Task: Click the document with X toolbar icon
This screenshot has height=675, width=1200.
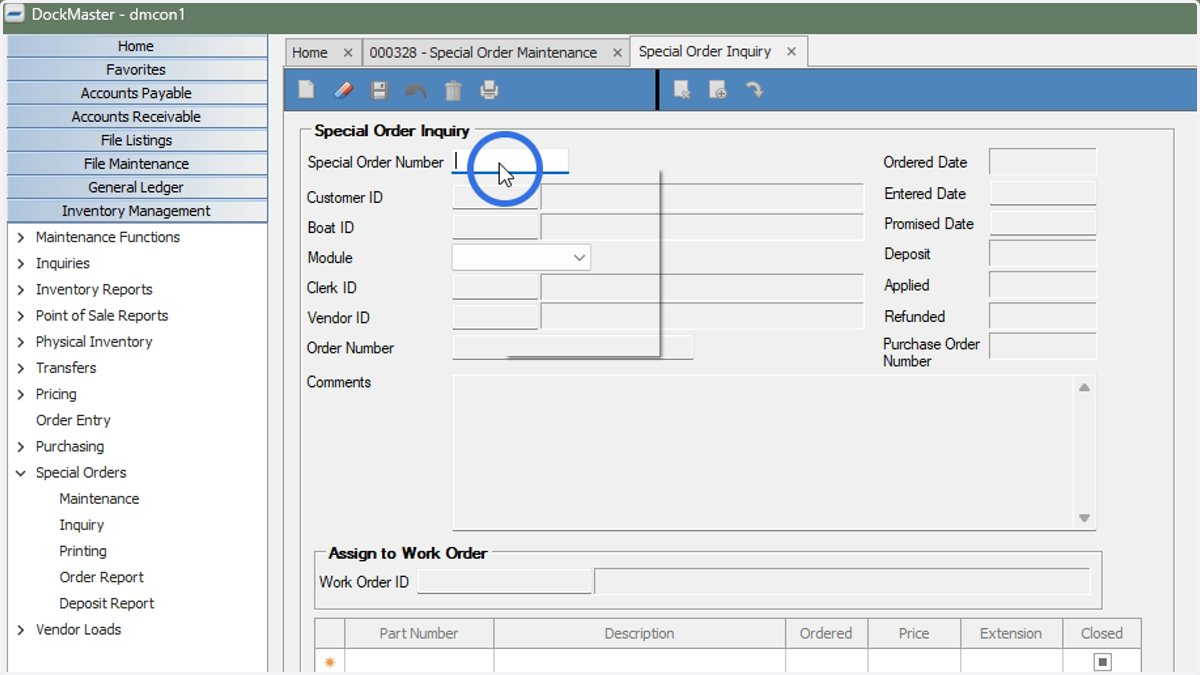Action: 682,91
